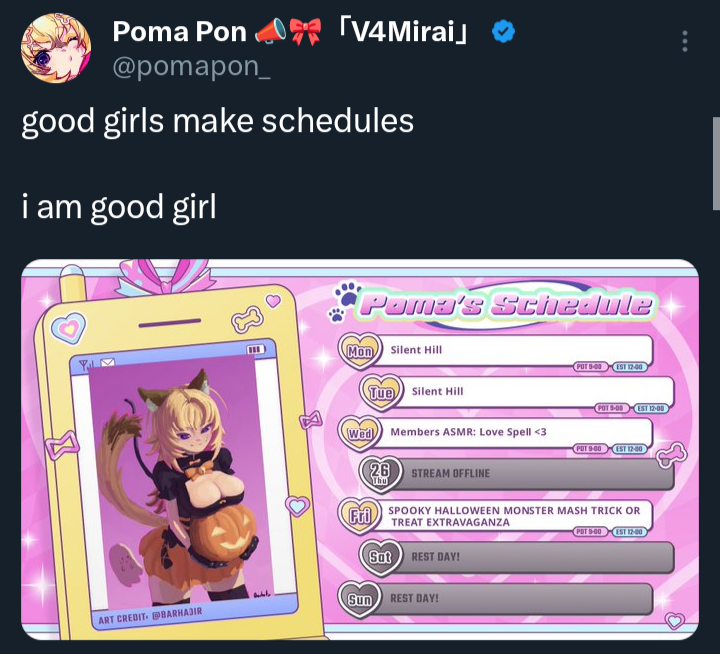Click the Wed heart badge
Screen dimensions: 720x654
360,433
